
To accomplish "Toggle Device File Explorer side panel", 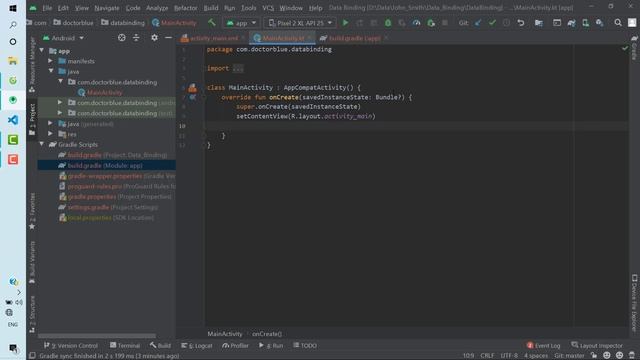I will click(634, 303).
